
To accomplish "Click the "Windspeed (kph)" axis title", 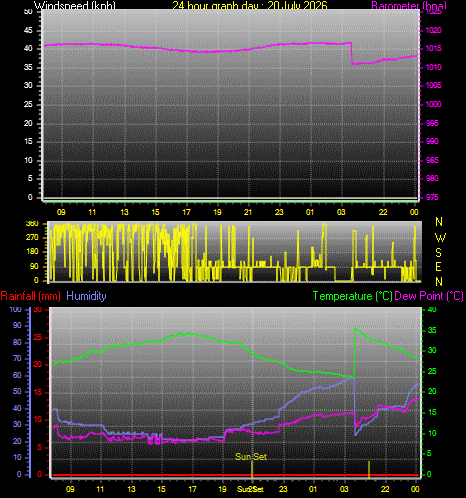I will click(x=75, y=5).
